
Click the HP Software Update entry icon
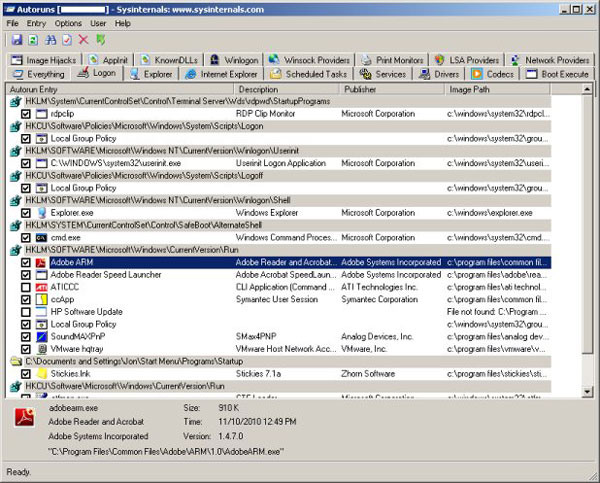[41, 312]
